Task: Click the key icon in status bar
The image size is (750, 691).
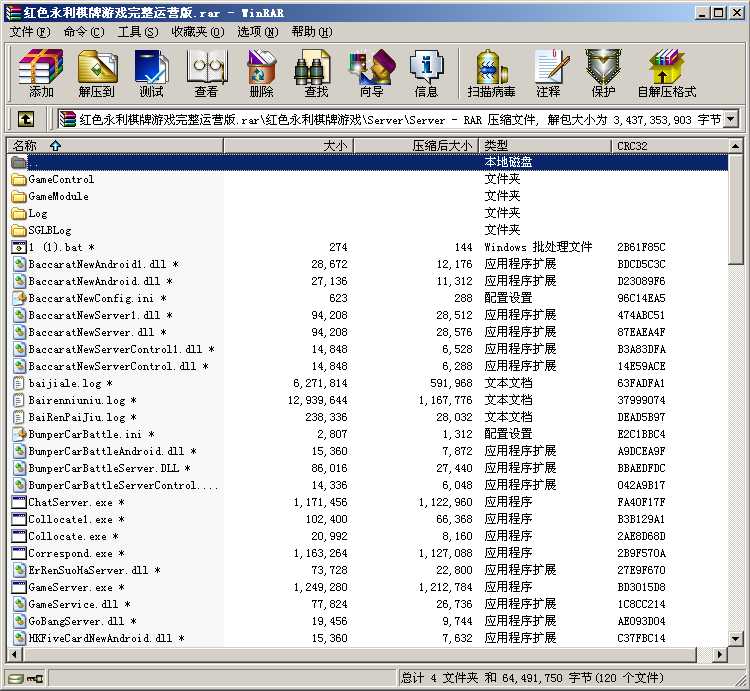Action: 35,678
